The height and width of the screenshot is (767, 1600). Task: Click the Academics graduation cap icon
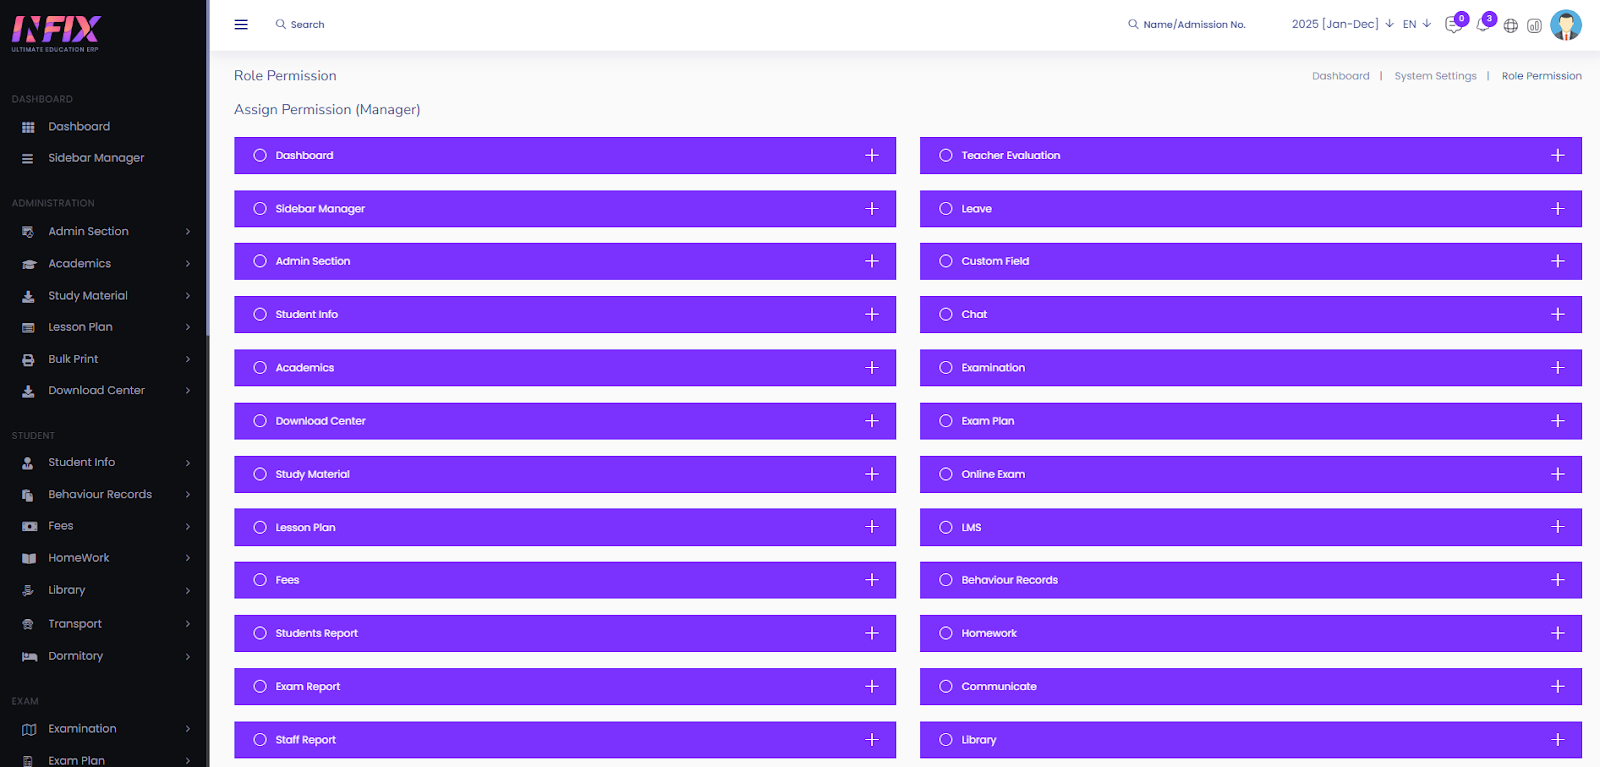(x=29, y=264)
